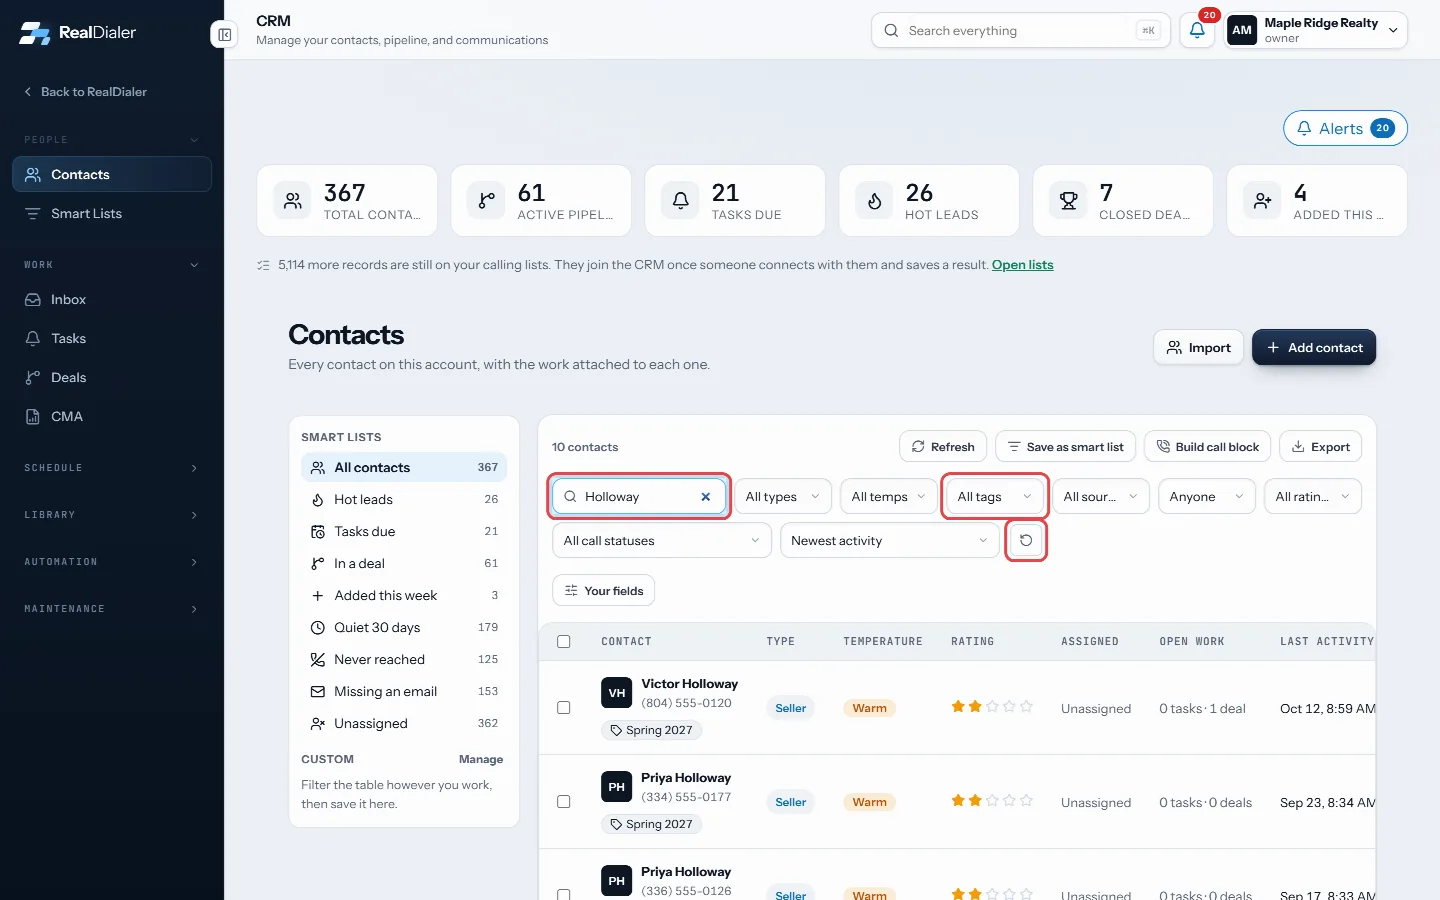The image size is (1440, 900).
Task: Click the Closed Deals trophy icon card
Action: pyautogui.click(x=1123, y=201)
